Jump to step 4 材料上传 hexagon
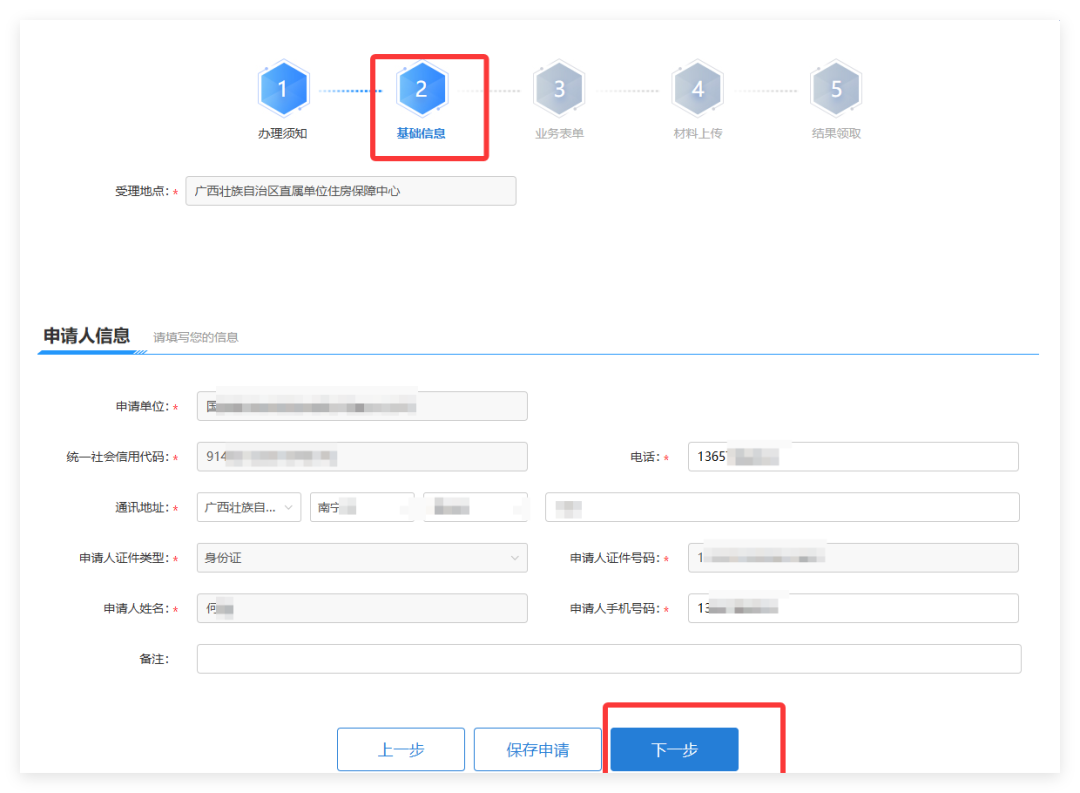 pyautogui.click(x=697, y=90)
